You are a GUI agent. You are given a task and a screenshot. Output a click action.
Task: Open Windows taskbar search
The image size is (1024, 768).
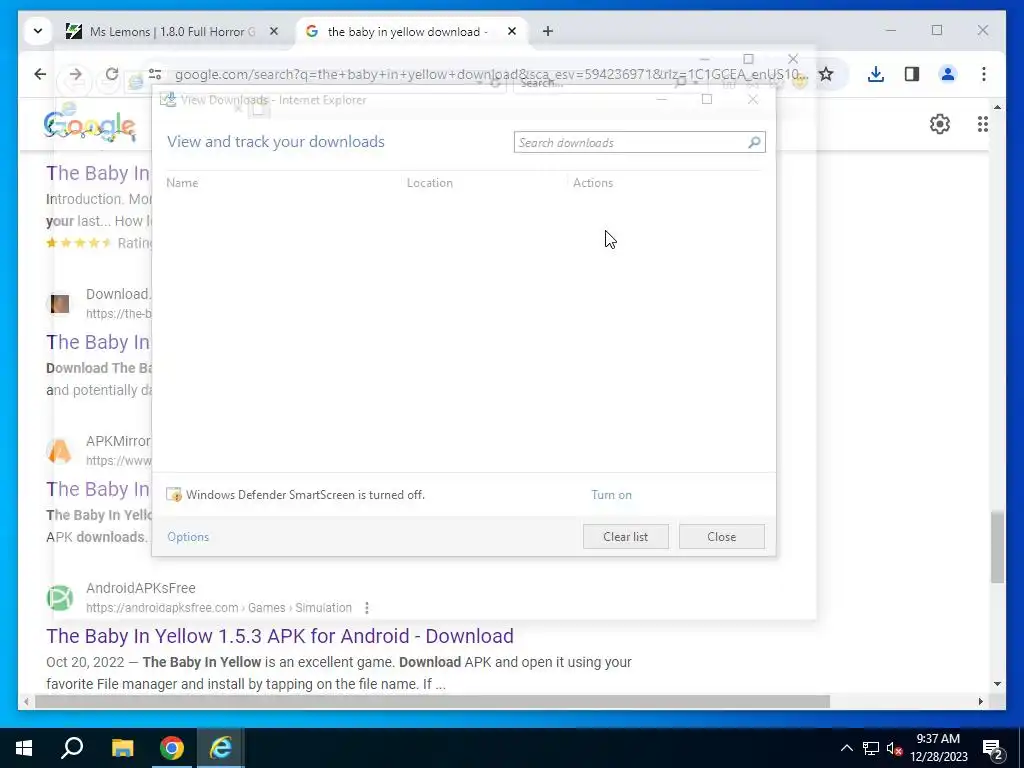72,748
